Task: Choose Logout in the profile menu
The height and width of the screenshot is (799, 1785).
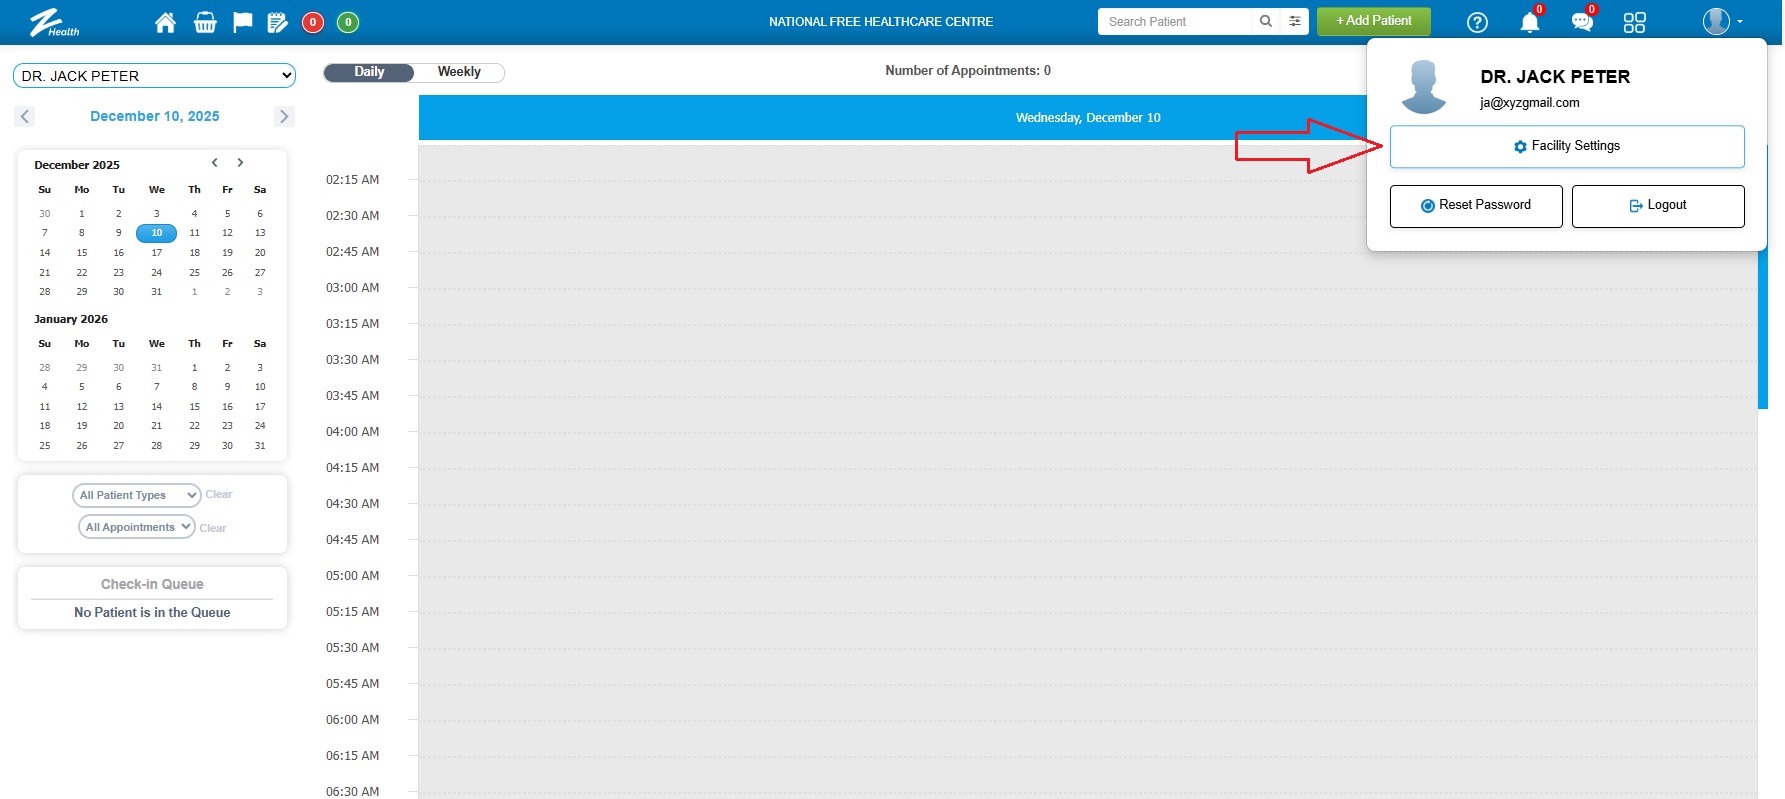Action: pos(1657,205)
